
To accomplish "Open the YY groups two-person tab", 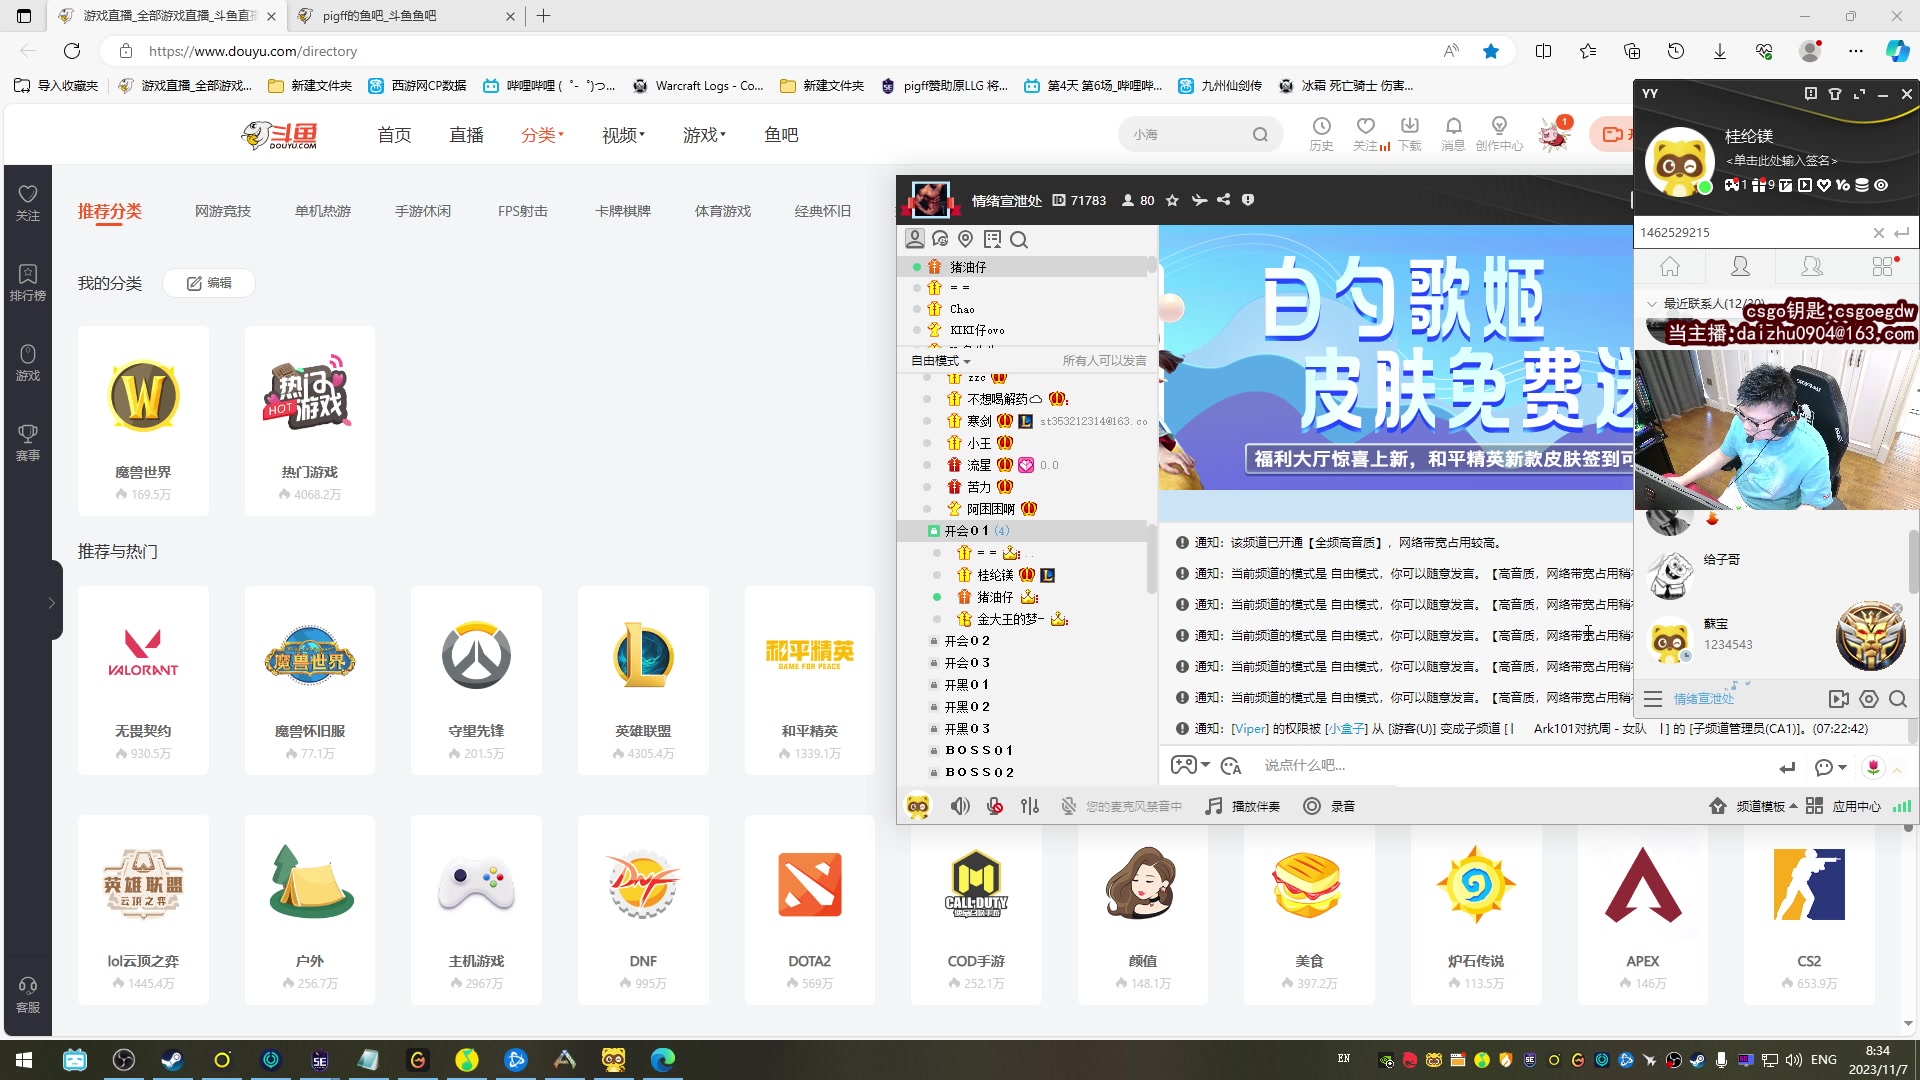I will click(1812, 266).
